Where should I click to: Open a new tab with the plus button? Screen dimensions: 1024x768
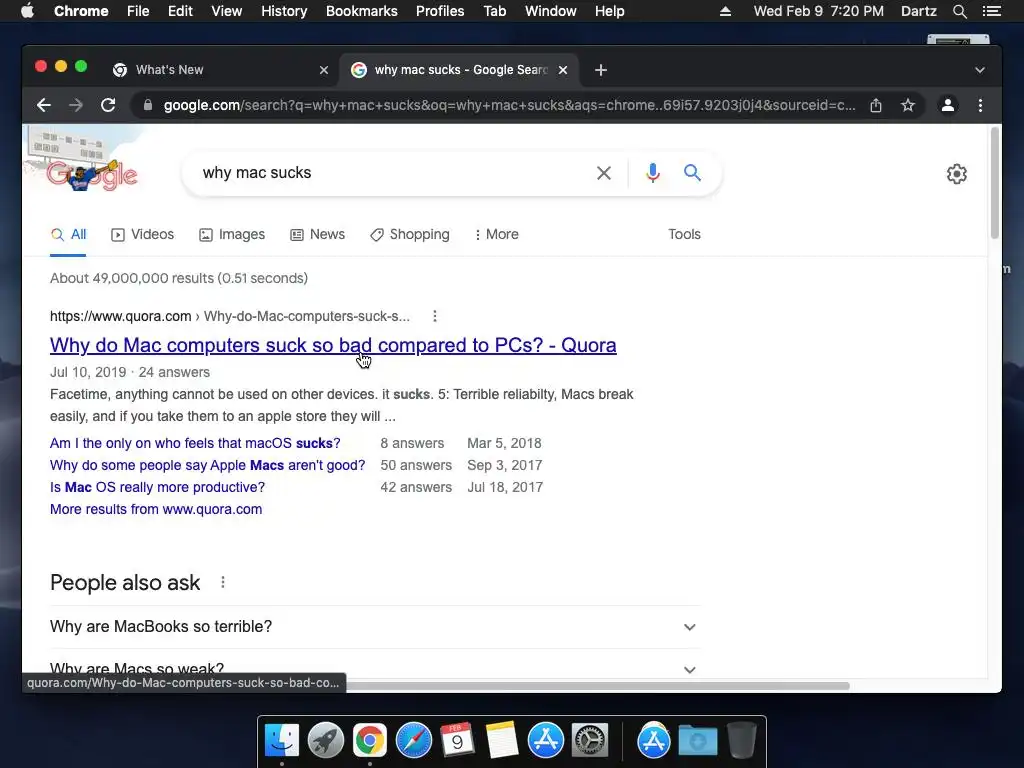click(601, 70)
